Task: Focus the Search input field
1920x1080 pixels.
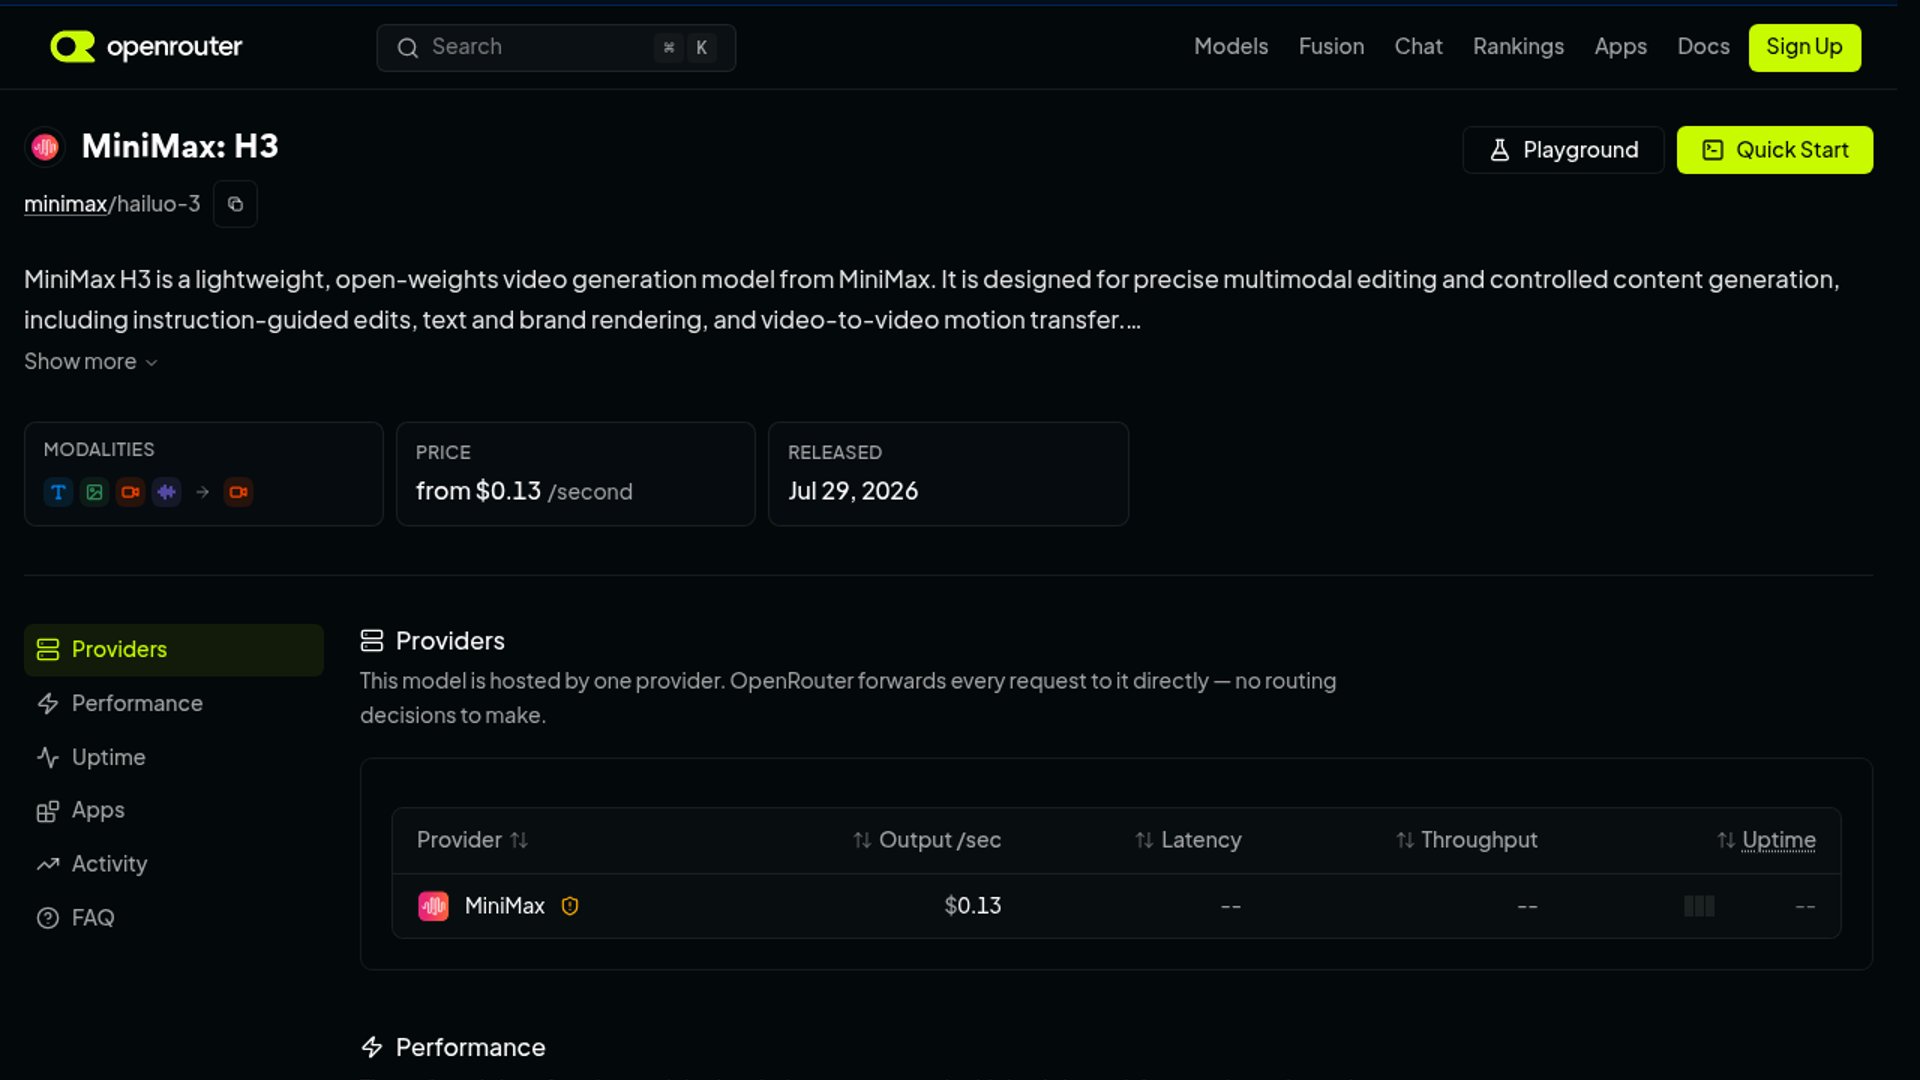Action: (x=556, y=47)
